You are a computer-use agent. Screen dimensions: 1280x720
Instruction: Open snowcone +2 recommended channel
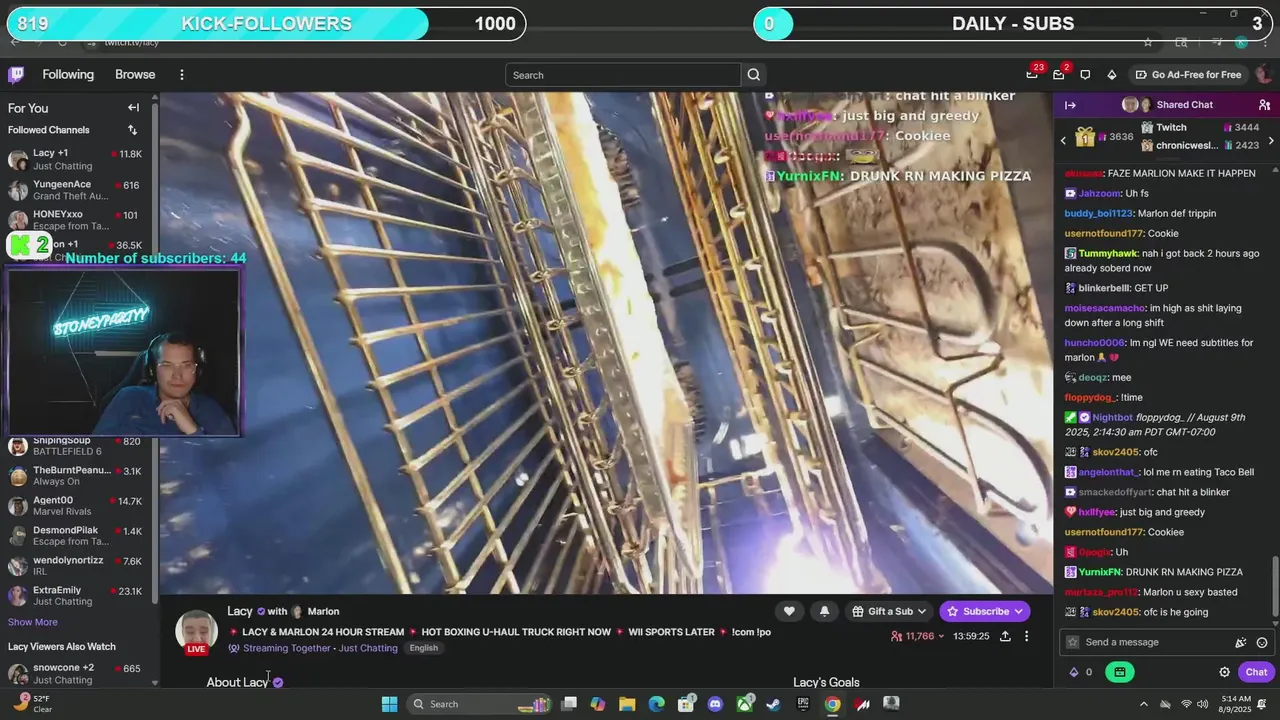coord(76,674)
